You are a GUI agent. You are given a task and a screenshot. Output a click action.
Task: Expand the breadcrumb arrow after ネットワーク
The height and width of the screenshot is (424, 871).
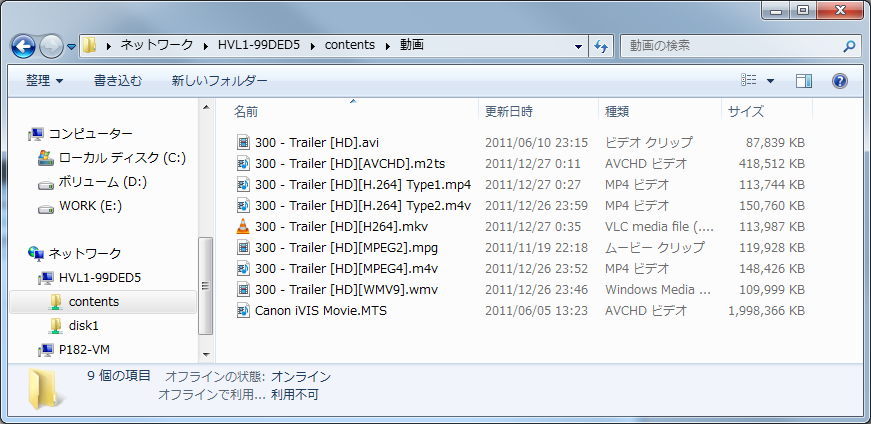click(x=206, y=46)
